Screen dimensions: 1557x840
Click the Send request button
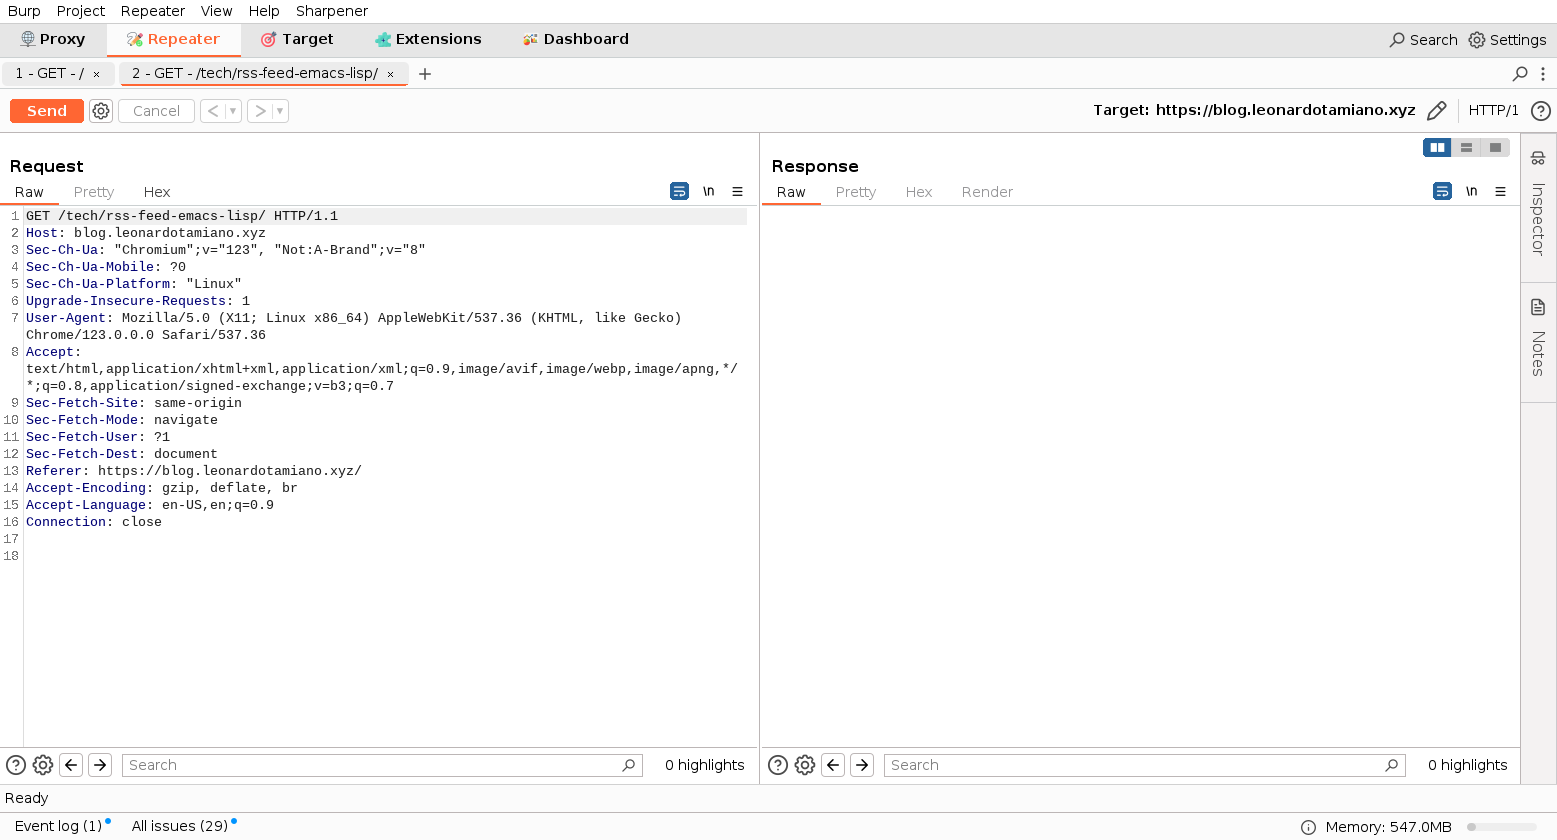[47, 111]
